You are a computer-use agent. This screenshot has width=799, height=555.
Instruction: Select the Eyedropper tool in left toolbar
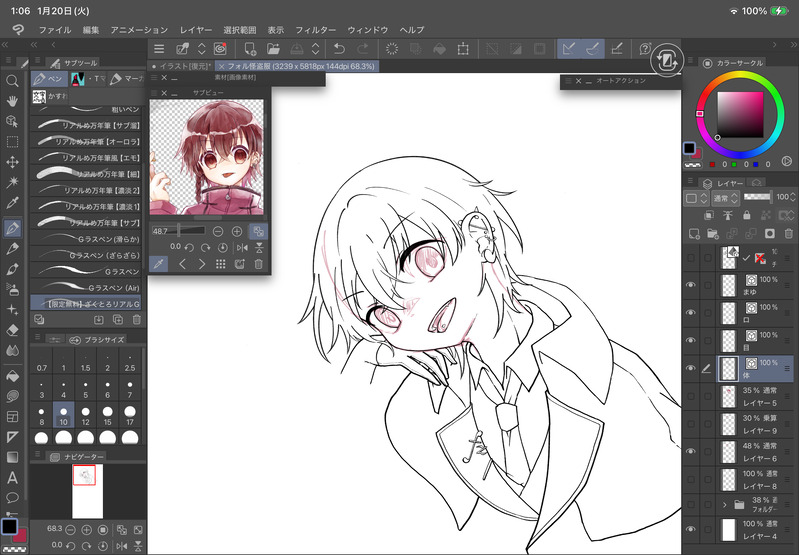(12, 203)
